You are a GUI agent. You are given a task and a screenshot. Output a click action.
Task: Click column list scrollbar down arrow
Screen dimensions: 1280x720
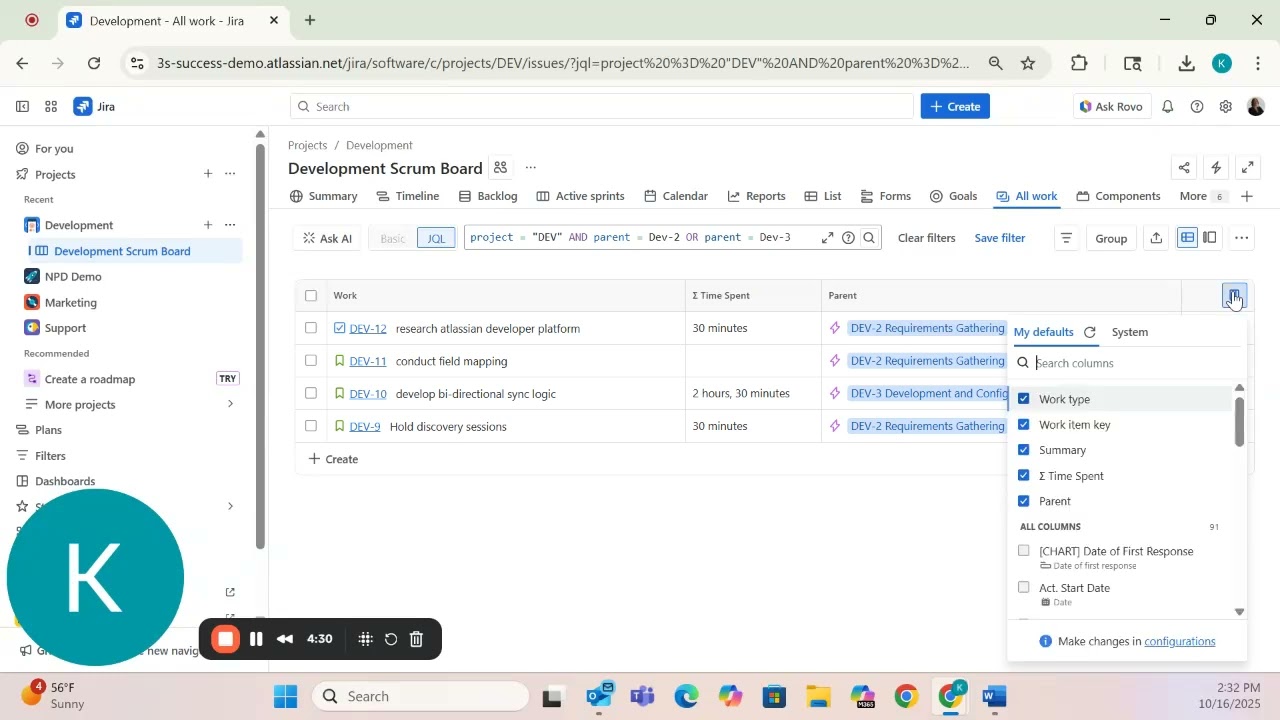1240,611
